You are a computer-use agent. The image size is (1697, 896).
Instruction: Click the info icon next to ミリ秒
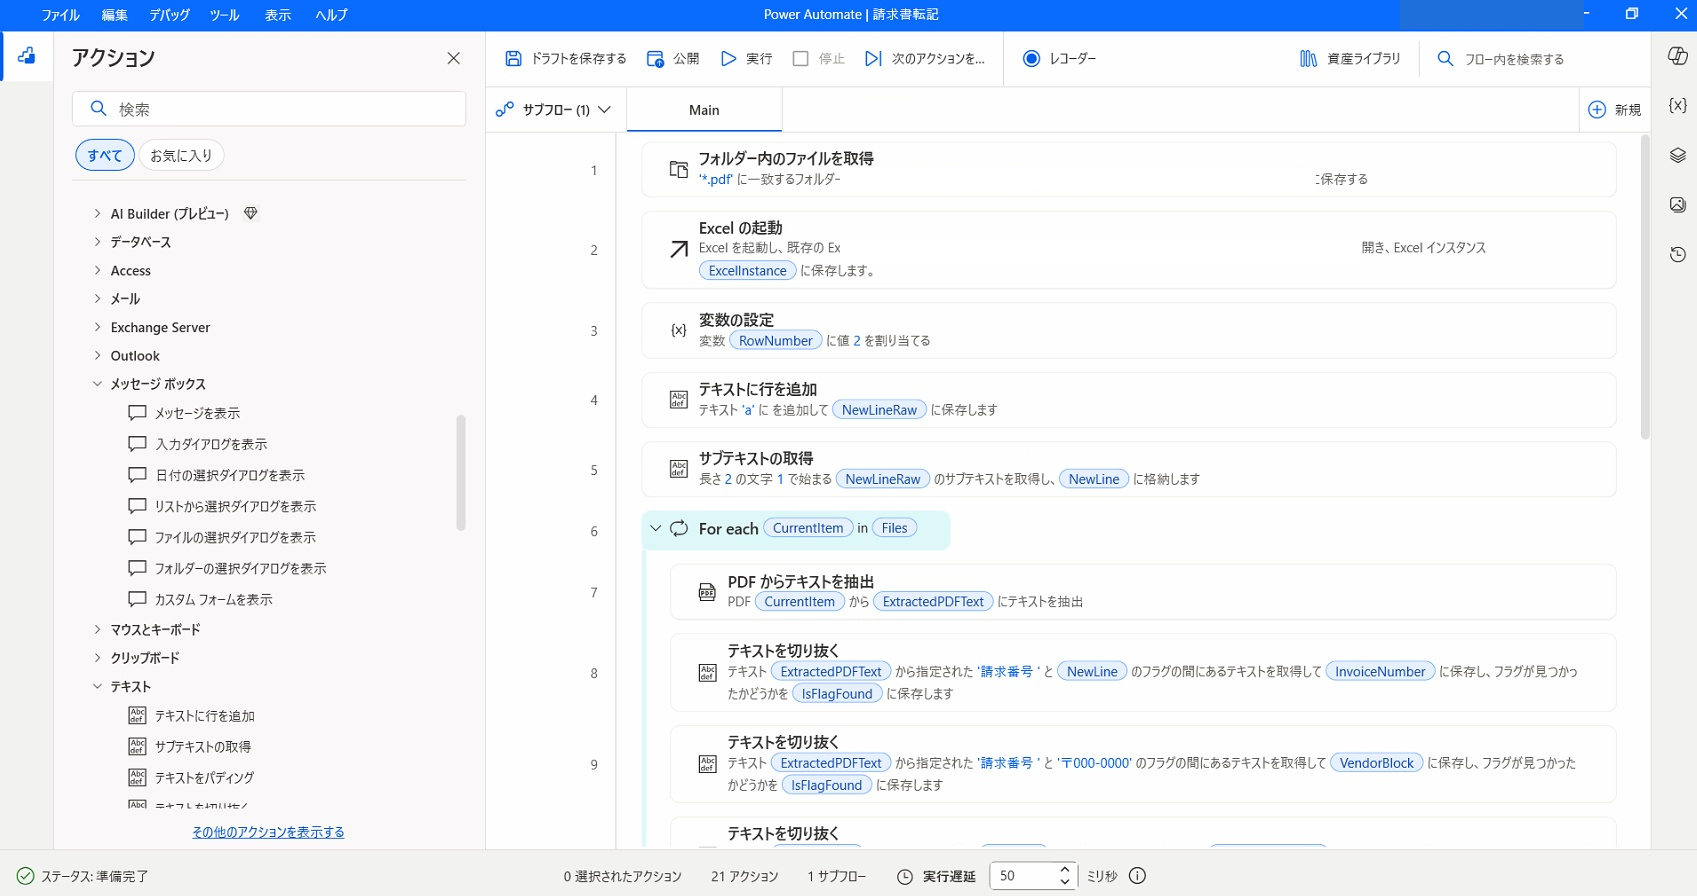(1137, 876)
